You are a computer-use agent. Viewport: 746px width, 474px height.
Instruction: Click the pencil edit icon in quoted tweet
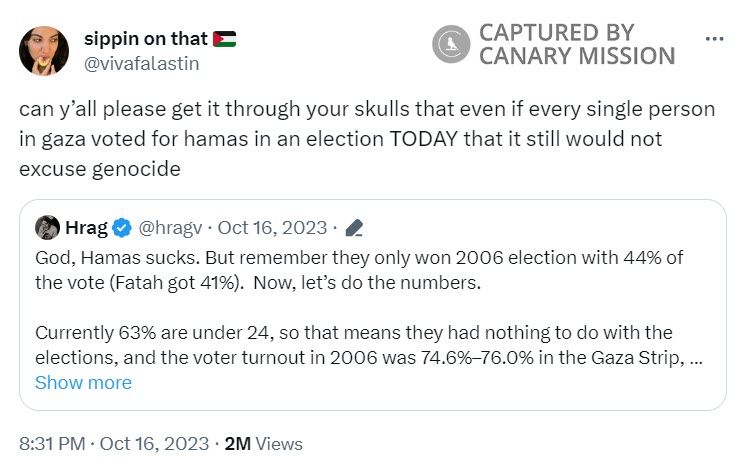tap(353, 227)
